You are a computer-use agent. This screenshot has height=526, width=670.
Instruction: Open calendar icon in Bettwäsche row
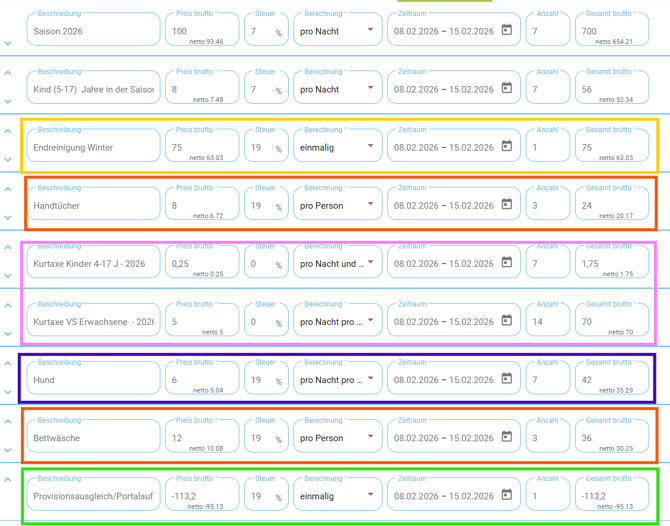[x=507, y=438]
